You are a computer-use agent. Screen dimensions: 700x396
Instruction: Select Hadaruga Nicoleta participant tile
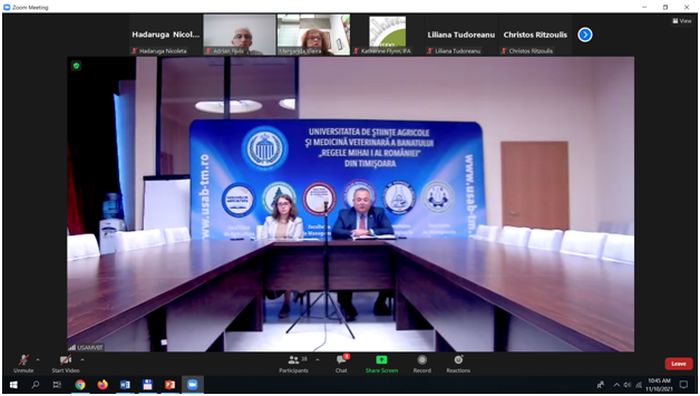[x=166, y=35]
